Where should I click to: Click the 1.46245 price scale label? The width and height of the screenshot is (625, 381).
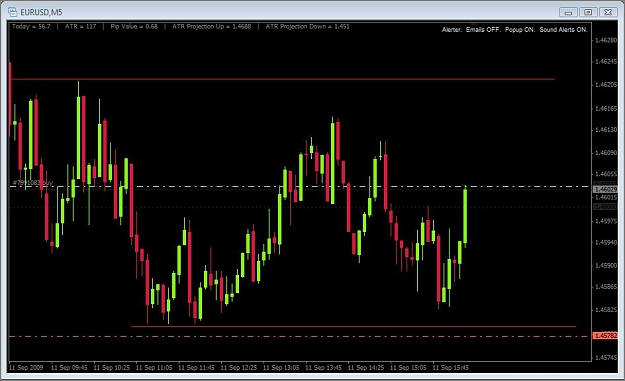(605, 61)
